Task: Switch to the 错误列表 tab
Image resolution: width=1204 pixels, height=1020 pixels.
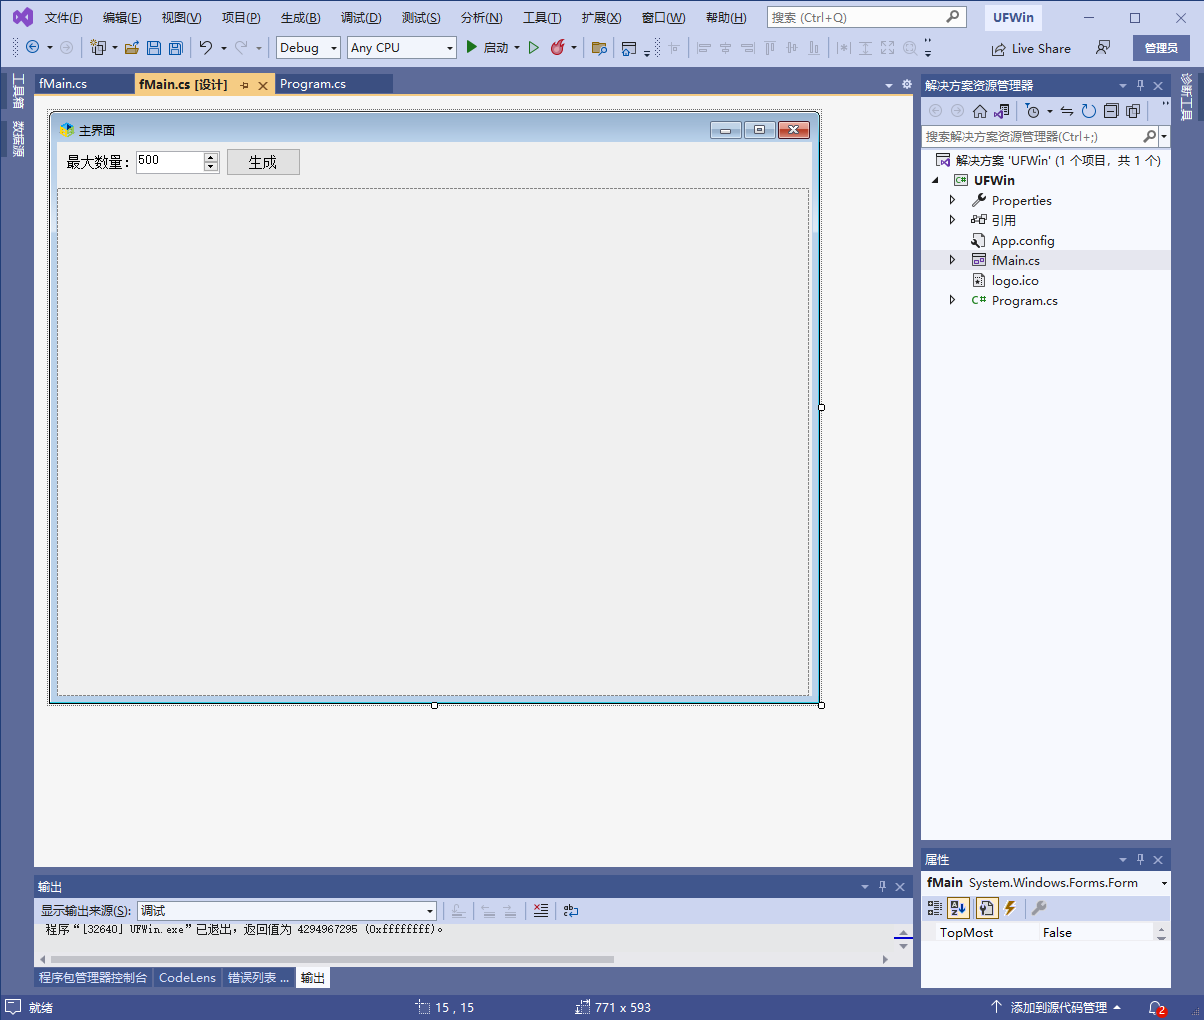Action: 259,978
